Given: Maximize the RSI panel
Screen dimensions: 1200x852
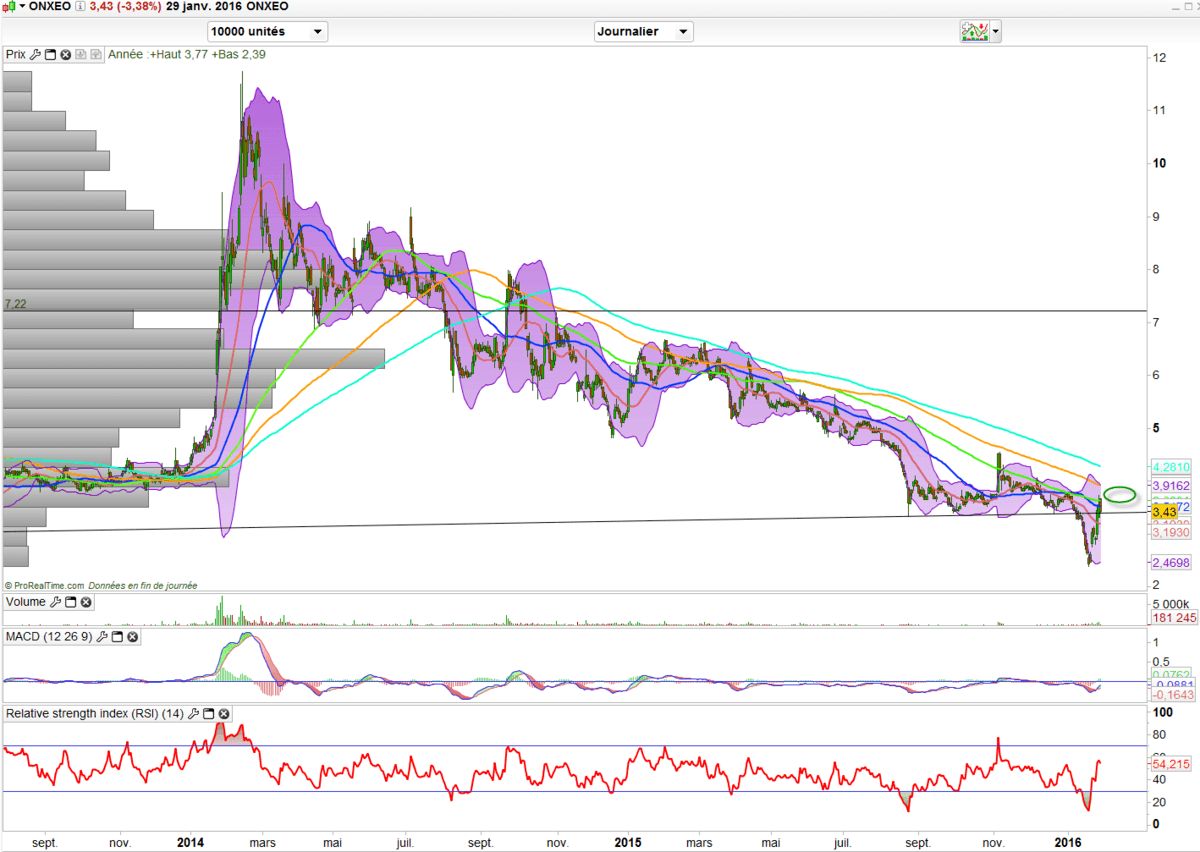Looking at the screenshot, I should (209, 686).
